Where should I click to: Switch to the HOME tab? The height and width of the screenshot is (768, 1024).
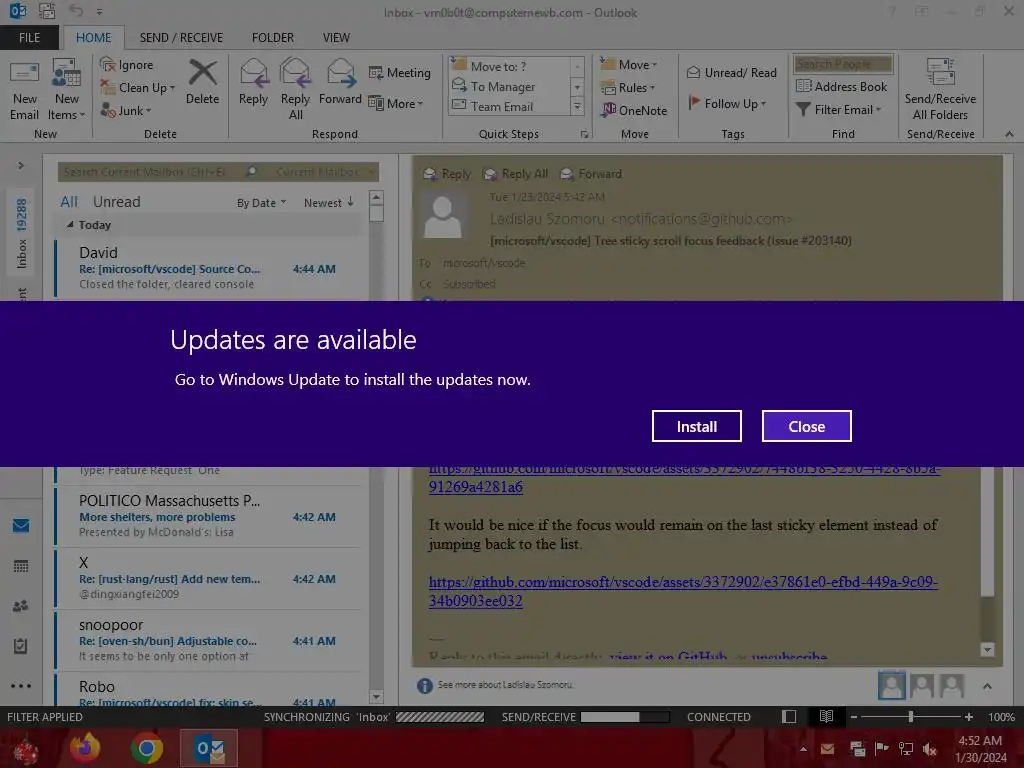coord(93,38)
